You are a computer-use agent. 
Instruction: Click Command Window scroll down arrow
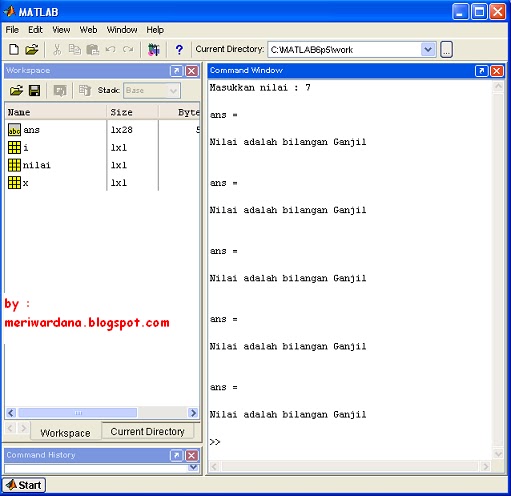(498, 454)
